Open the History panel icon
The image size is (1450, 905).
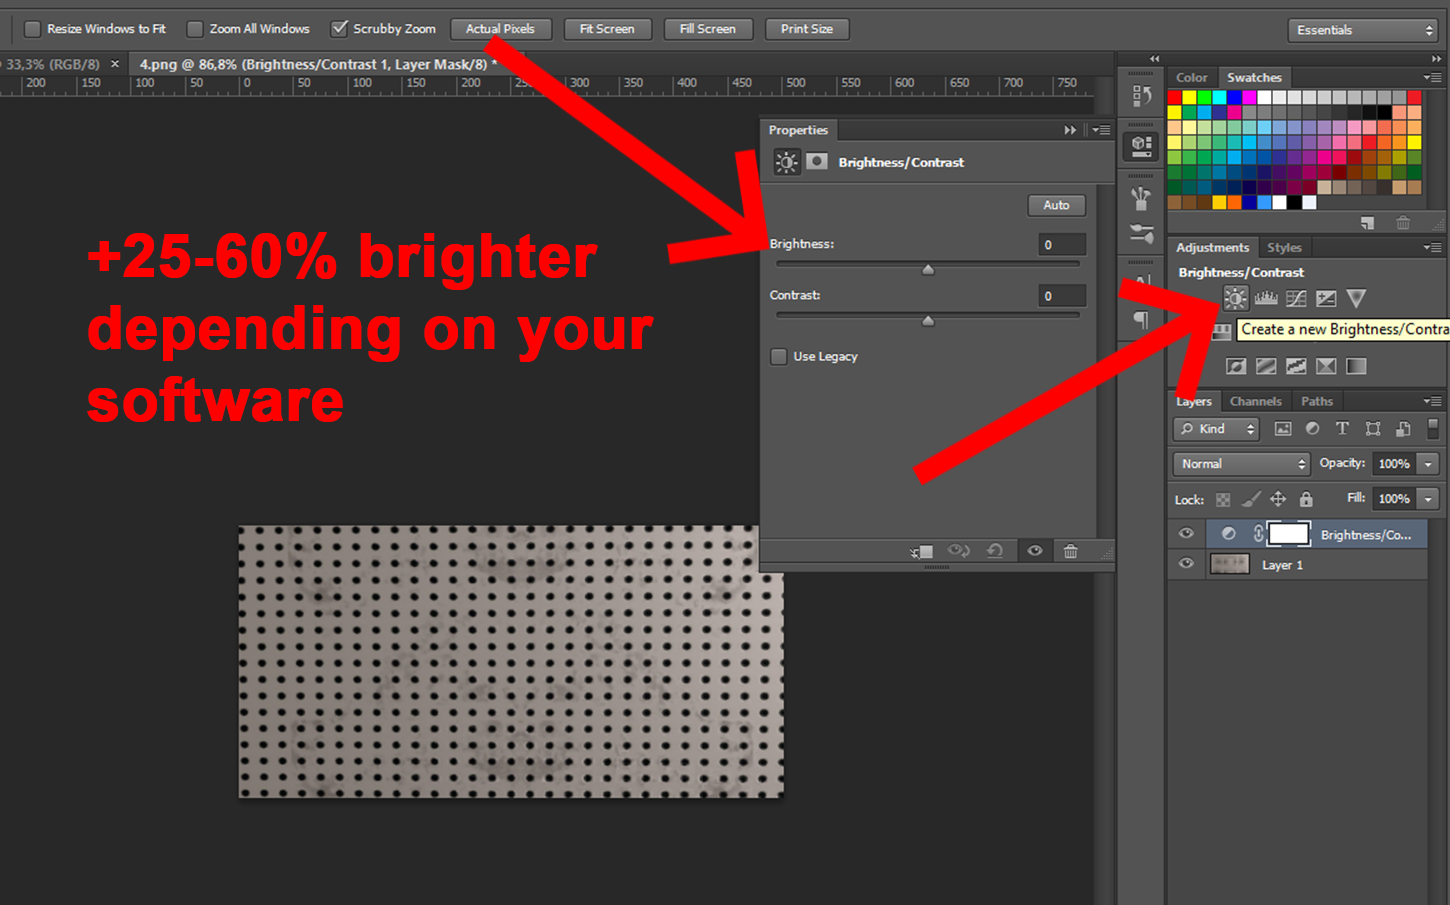coord(1140,95)
